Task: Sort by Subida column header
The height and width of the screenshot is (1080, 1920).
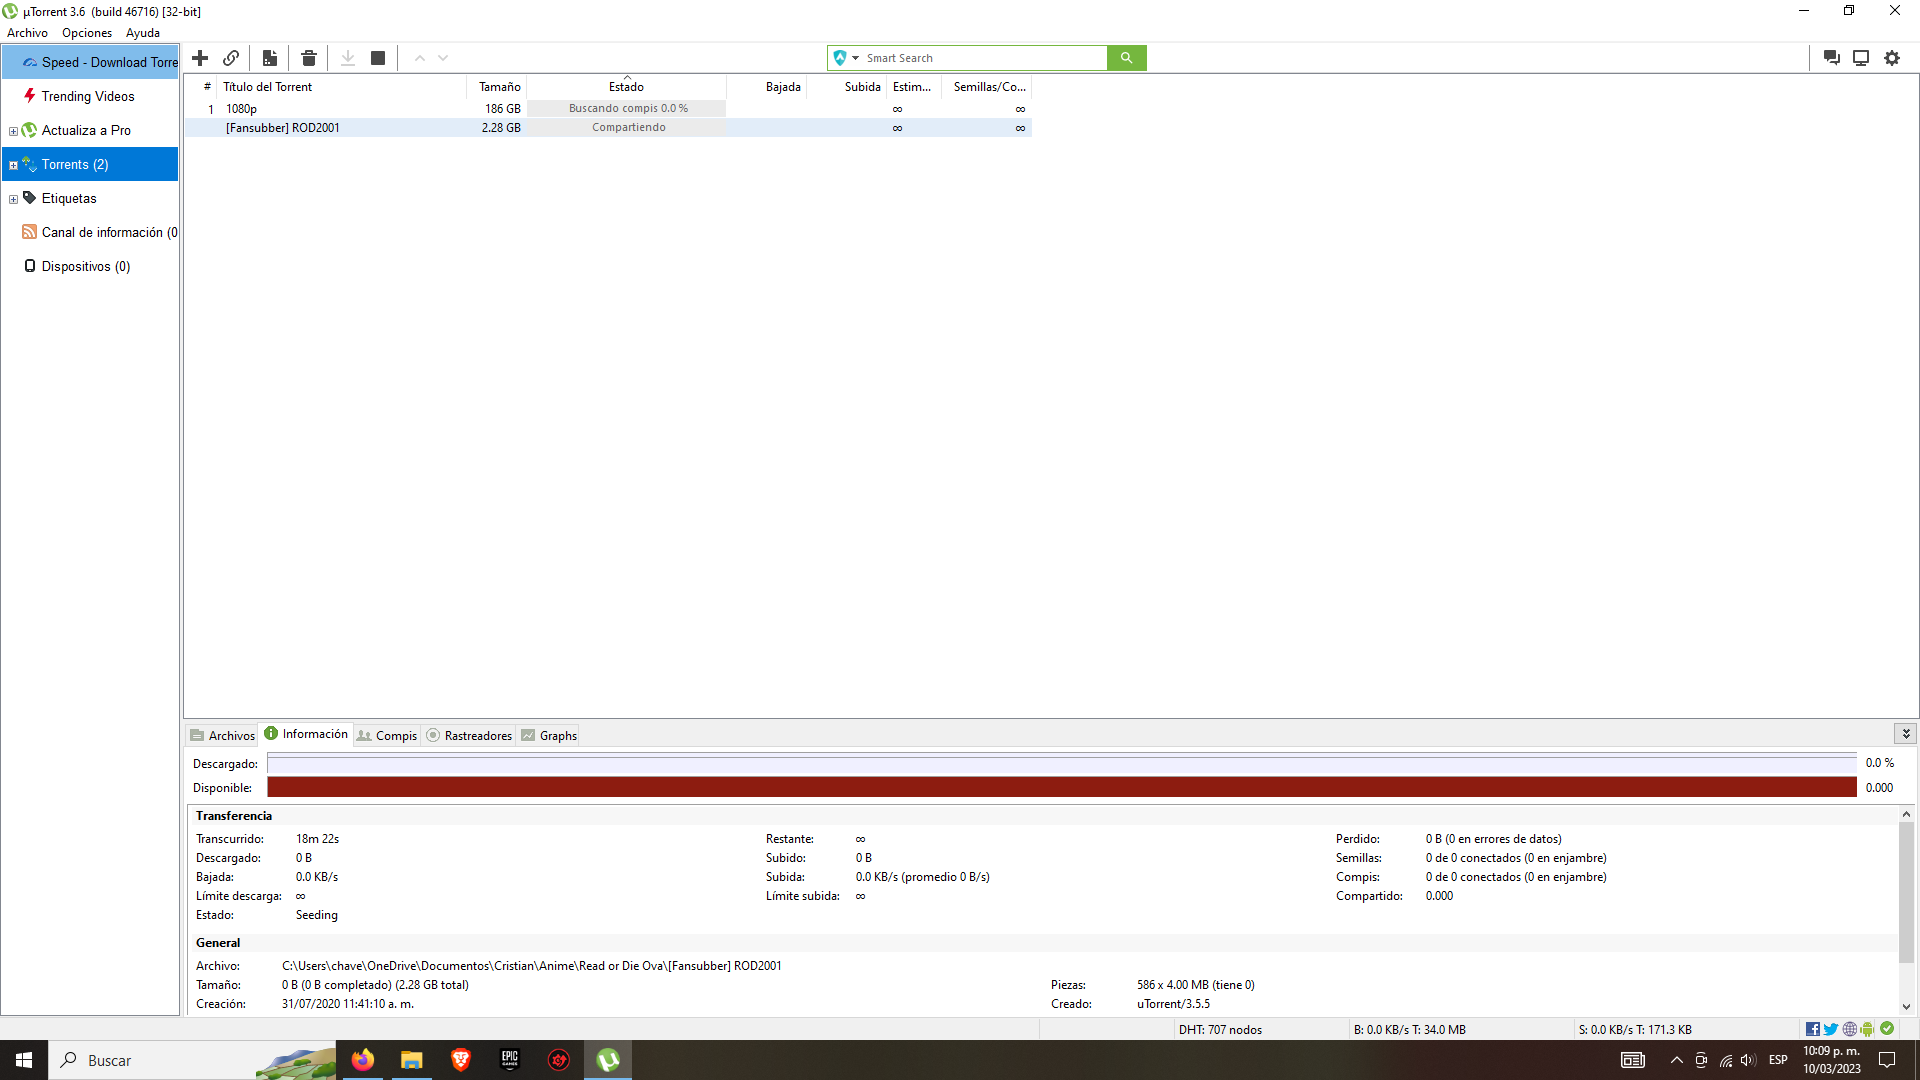Action: click(847, 87)
